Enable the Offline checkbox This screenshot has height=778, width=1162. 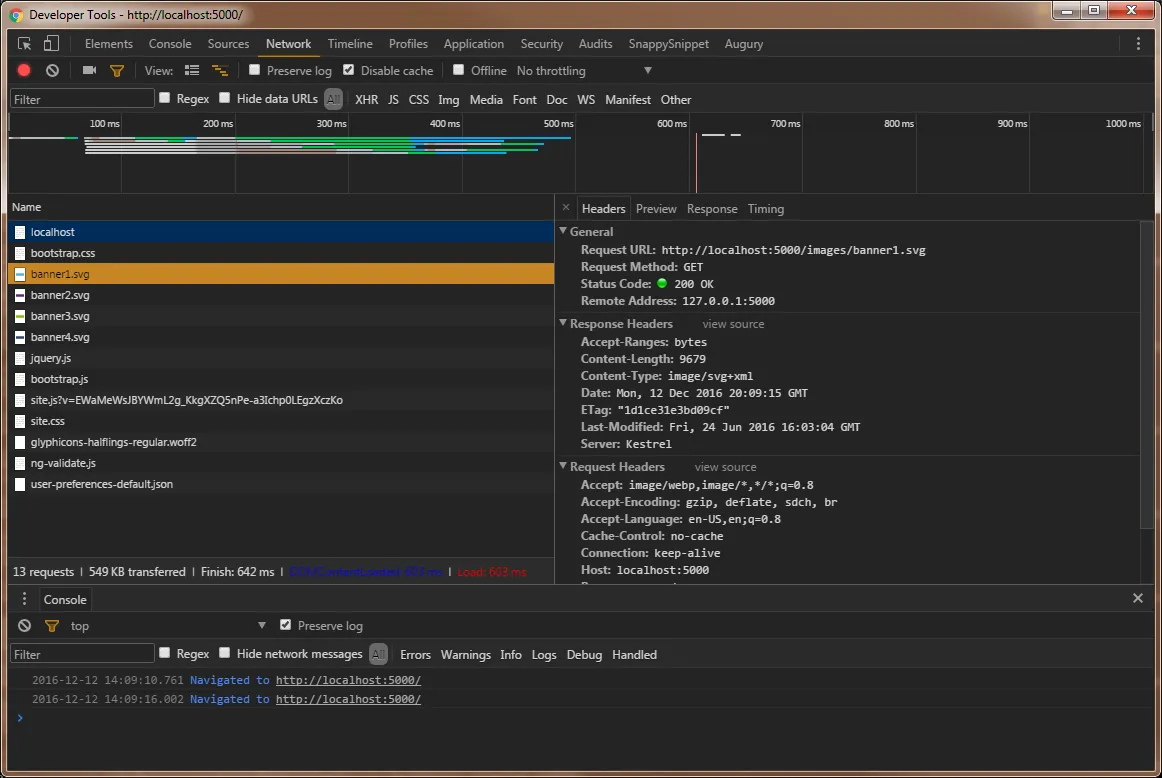click(x=459, y=70)
